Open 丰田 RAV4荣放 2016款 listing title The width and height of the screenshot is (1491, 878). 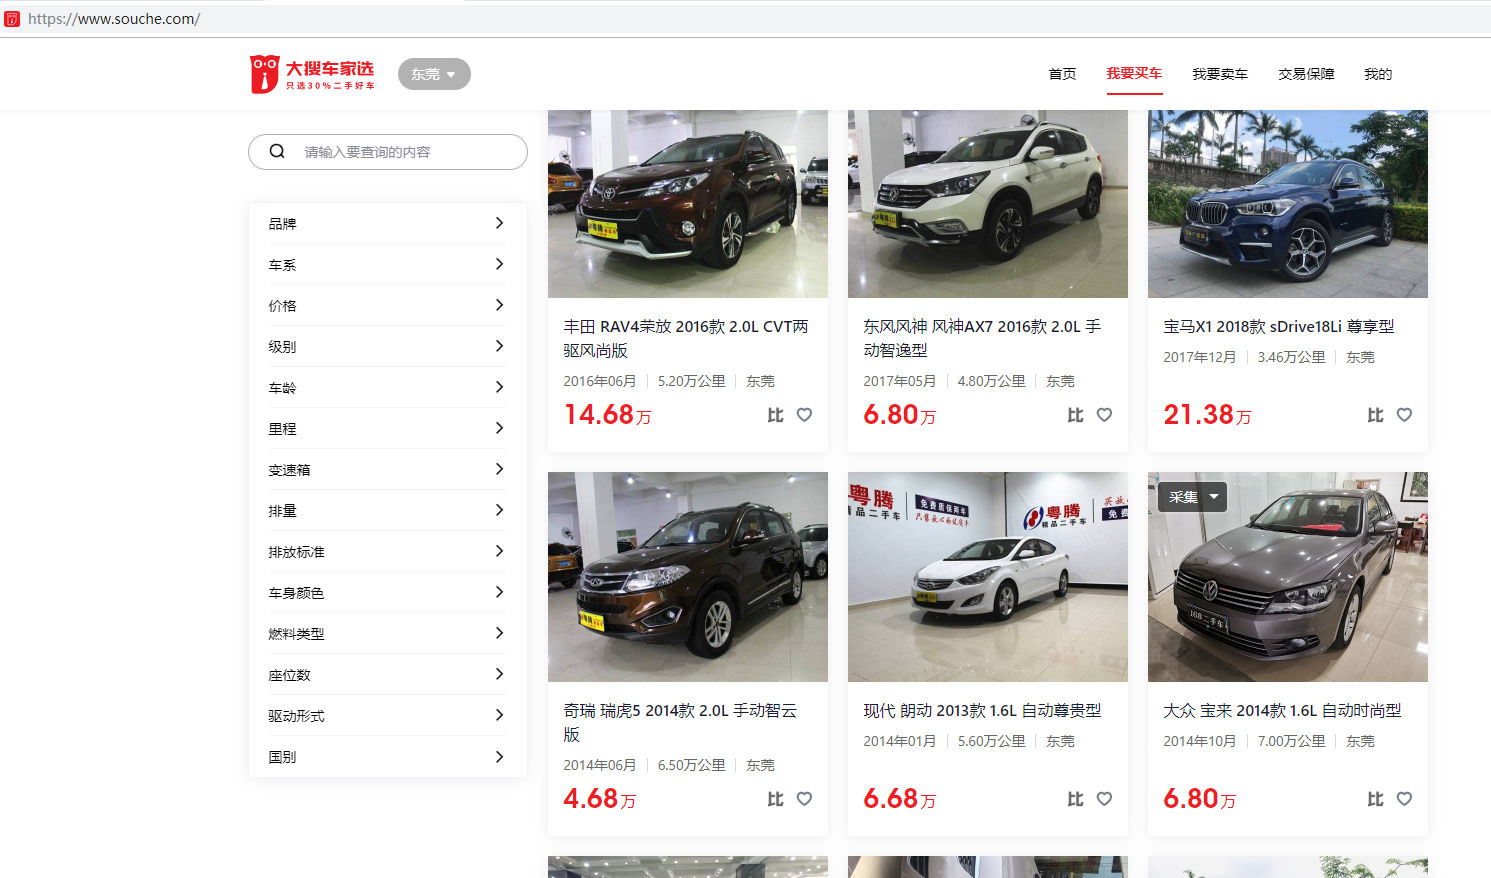click(686, 338)
